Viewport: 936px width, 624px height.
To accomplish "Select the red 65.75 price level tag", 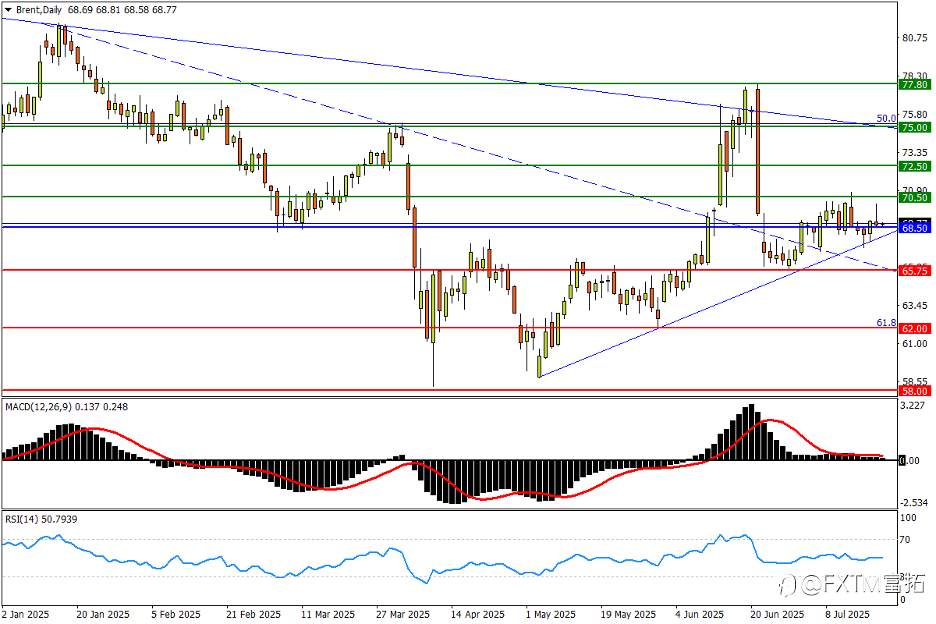I will pyautogui.click(x=915, y=270).
